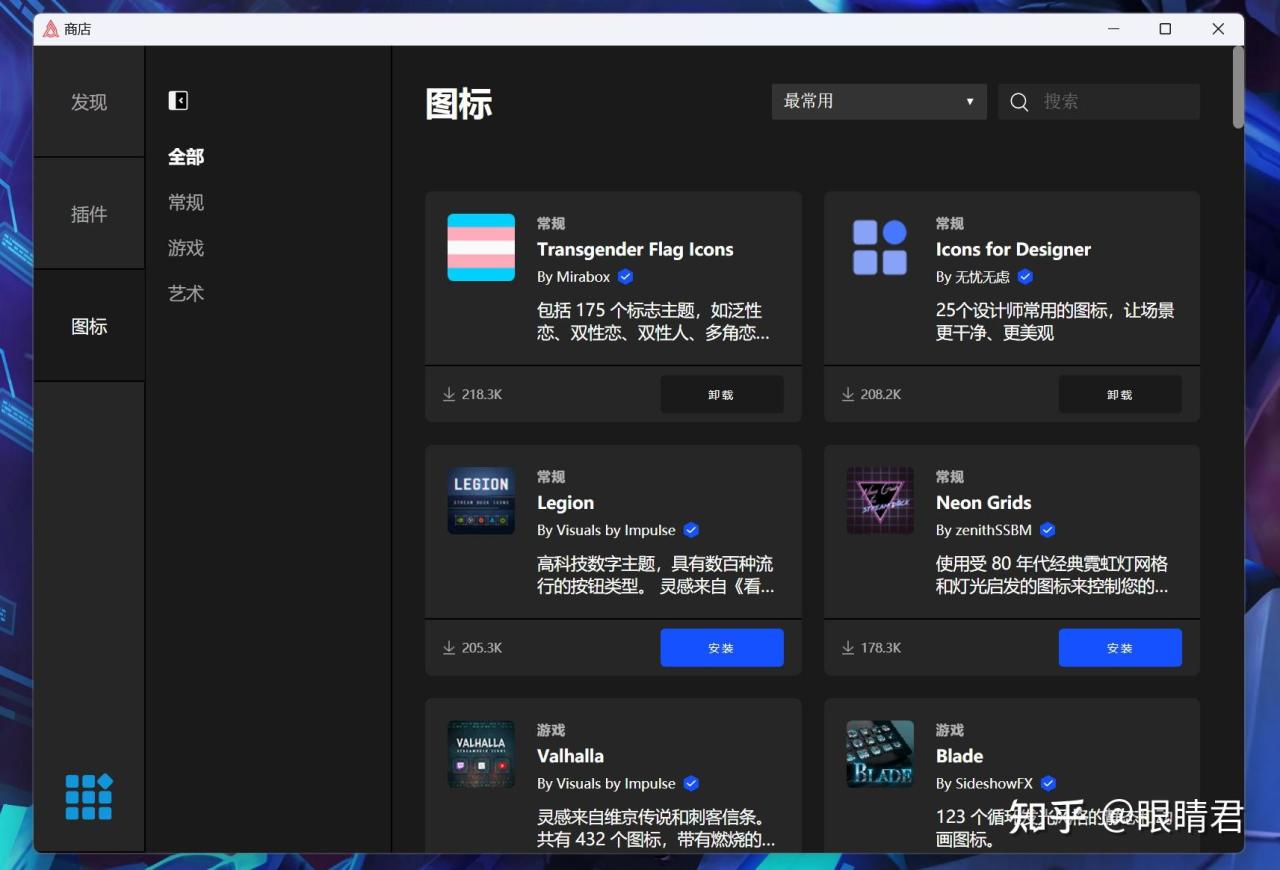Click the store app logo in title bar
Screen dimensions: 1280x870
coord(51,29)
